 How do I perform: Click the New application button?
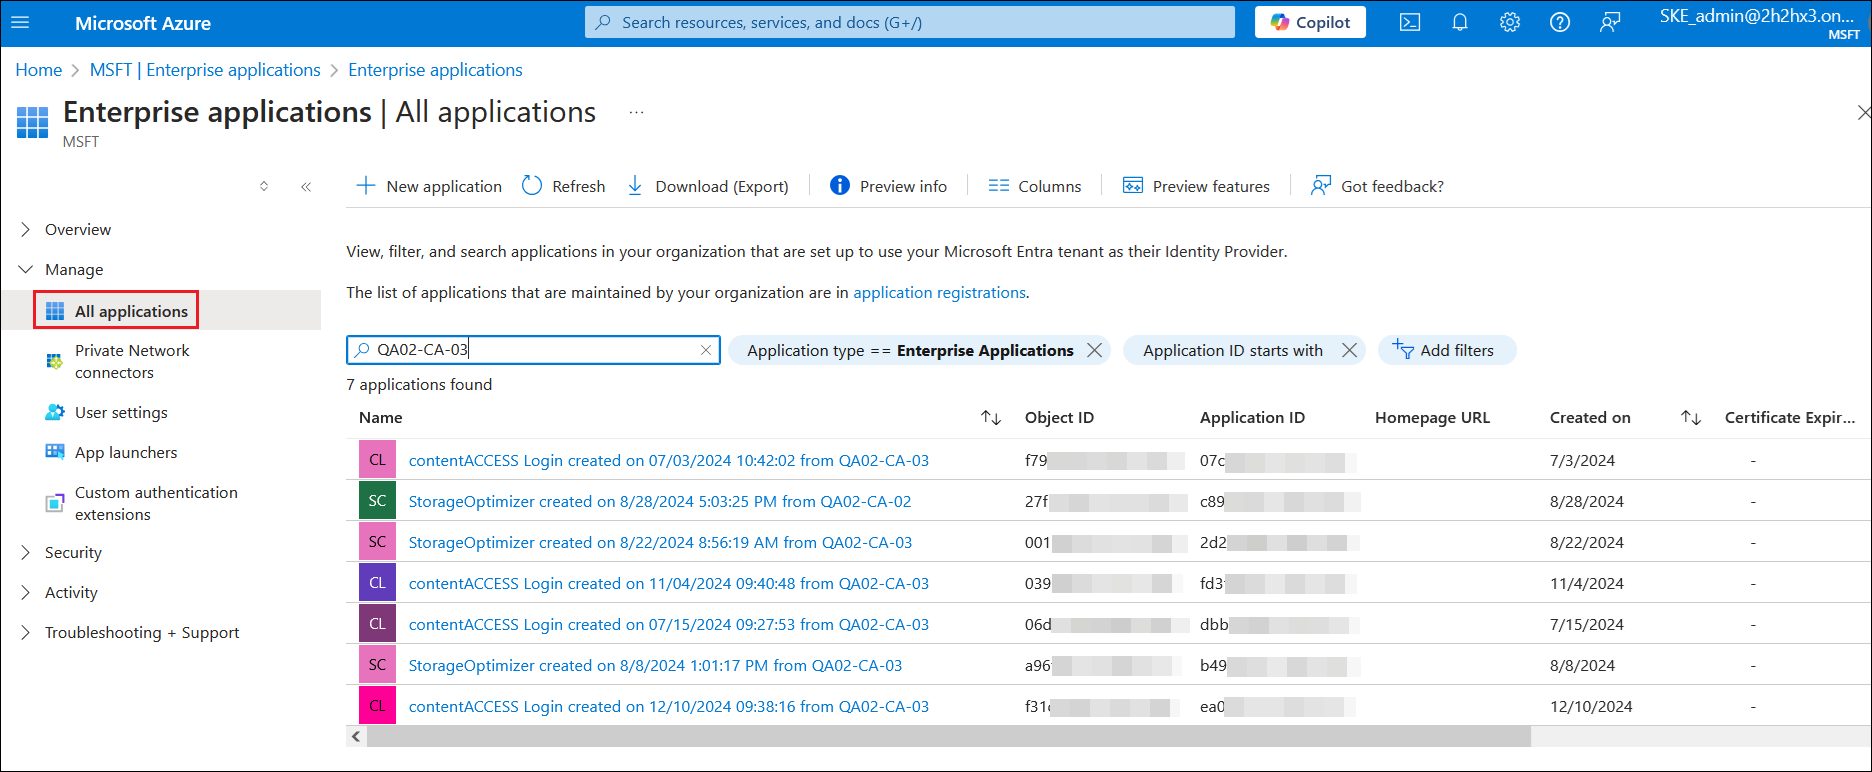430,186
